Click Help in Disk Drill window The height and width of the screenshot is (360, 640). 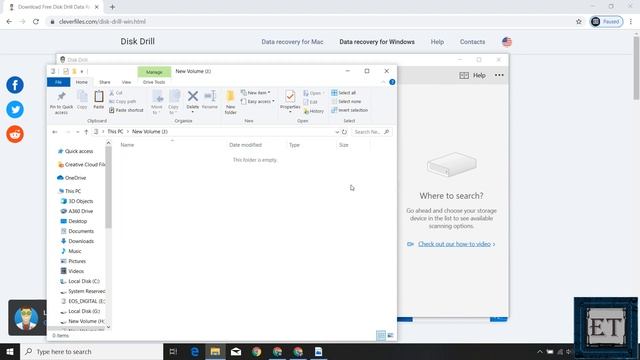(x=479, y=75)
